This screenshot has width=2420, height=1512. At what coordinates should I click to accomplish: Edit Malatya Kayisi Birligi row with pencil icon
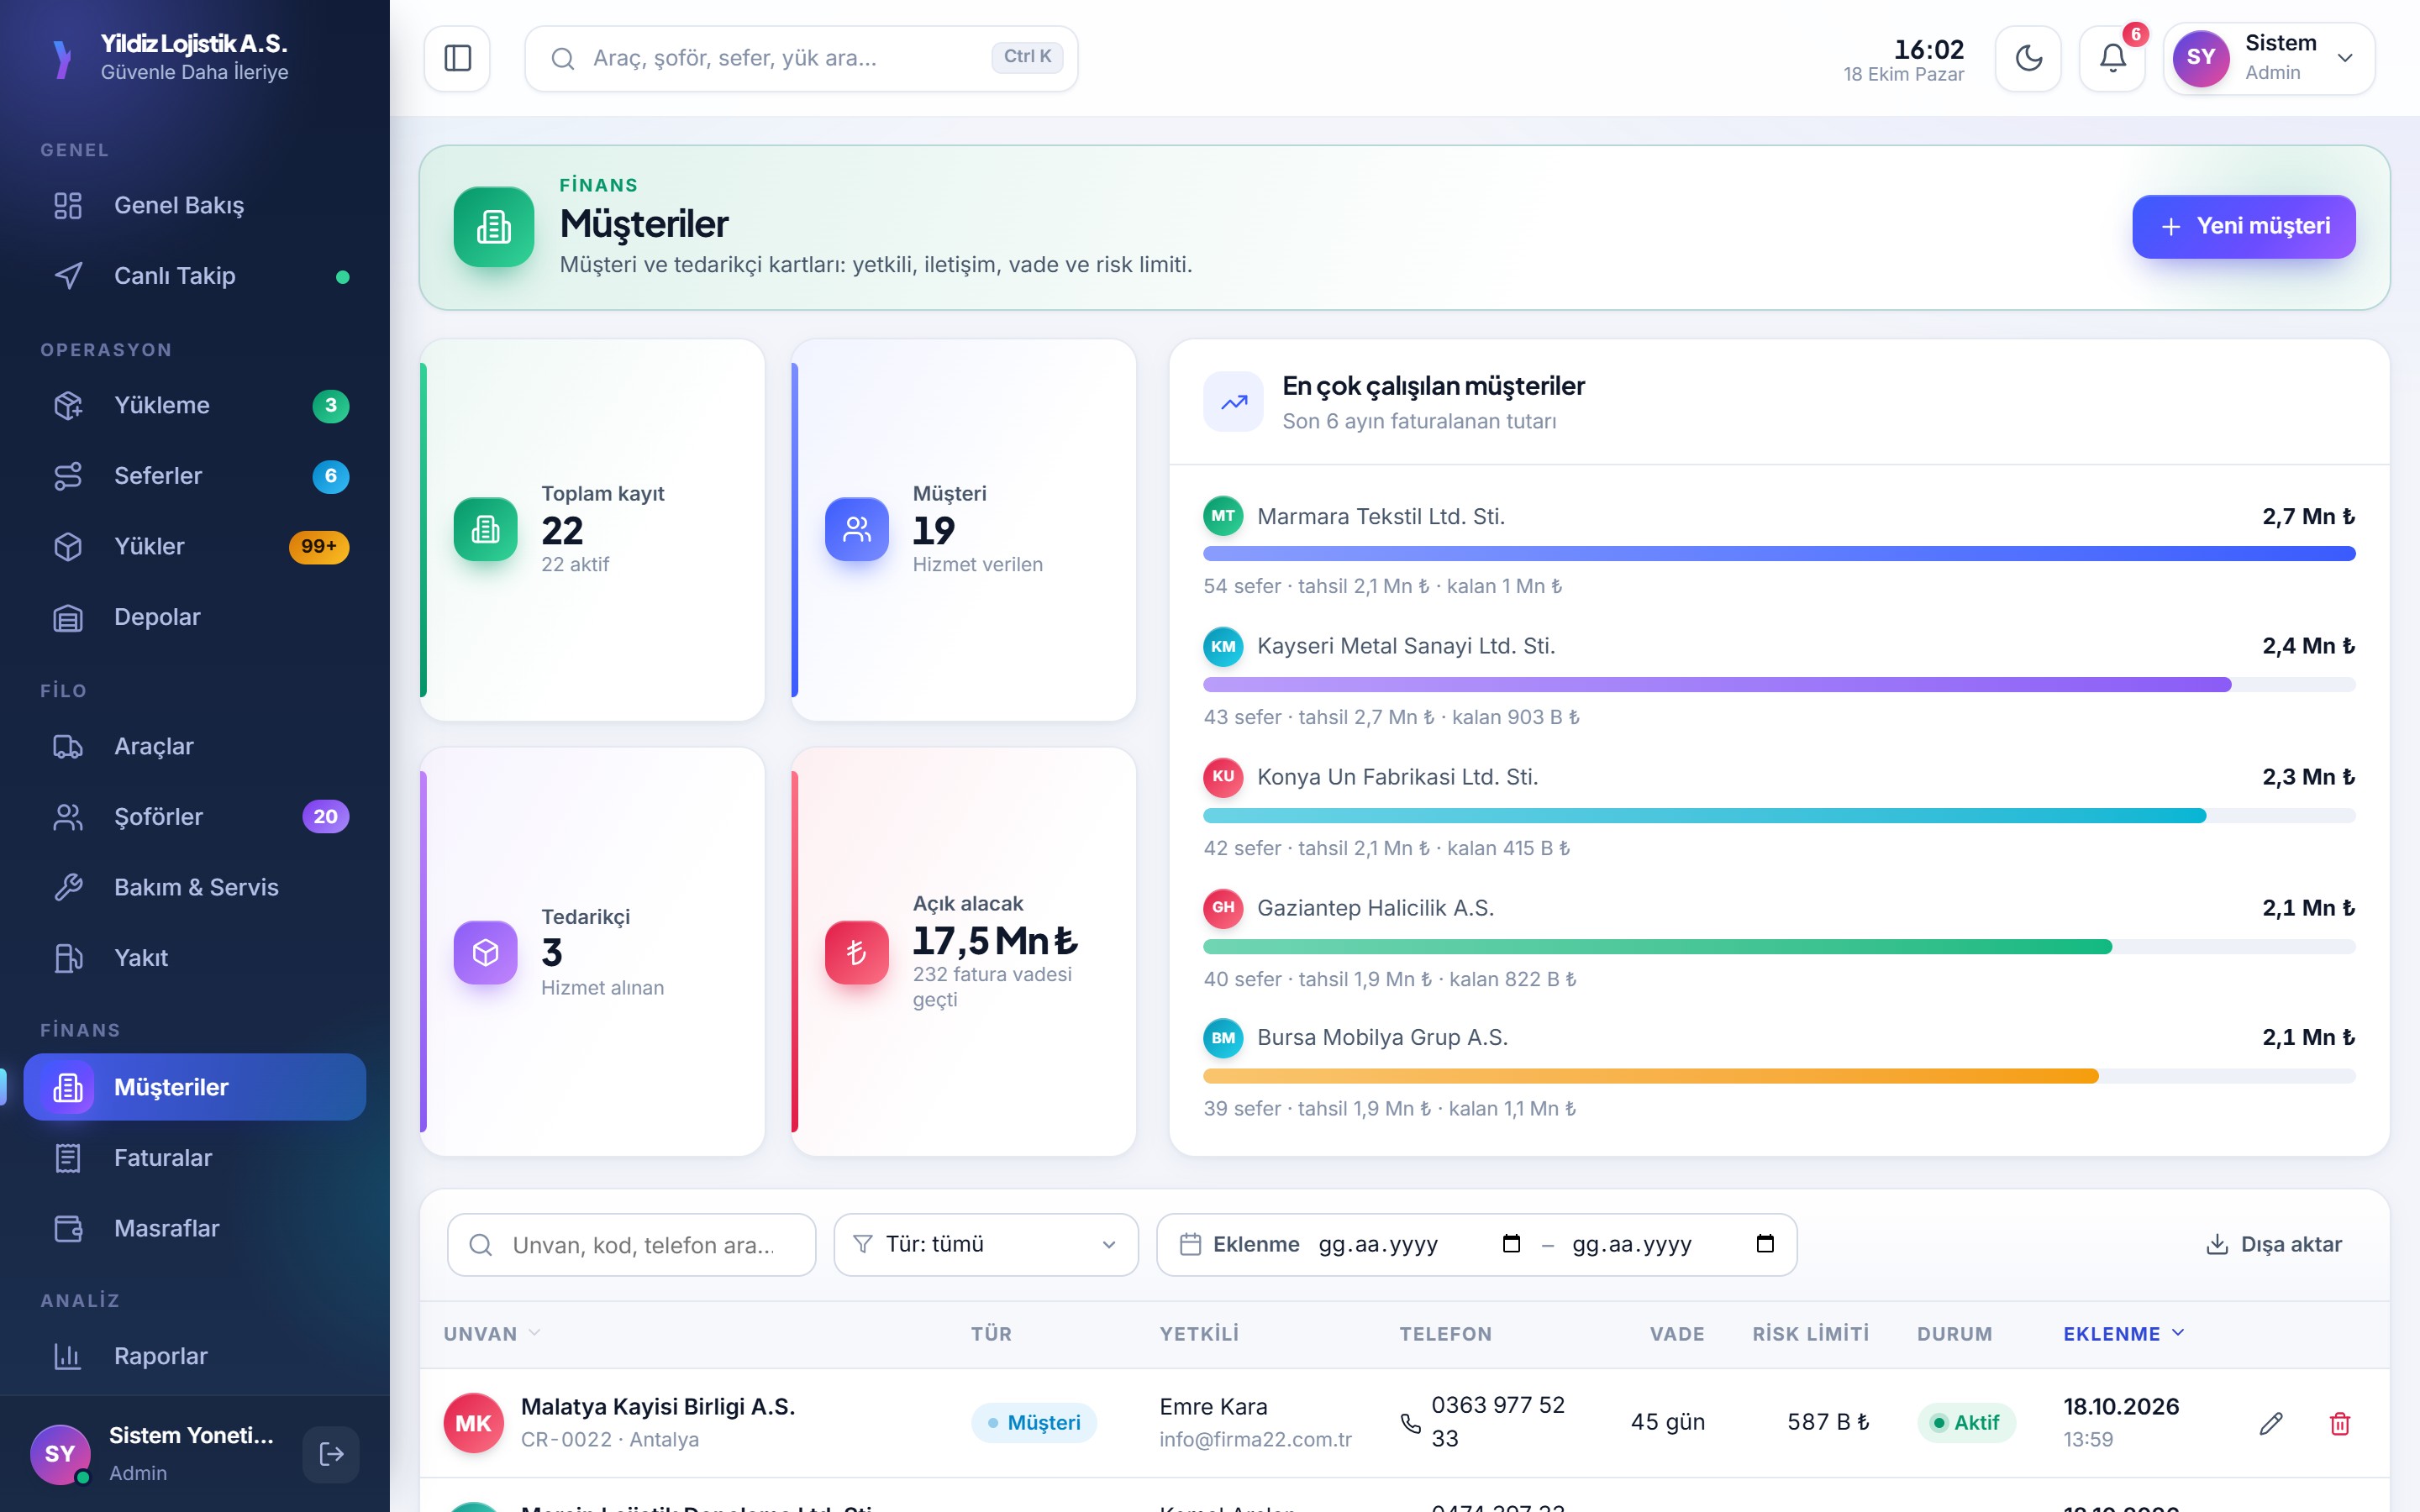pos(2271,1423)
